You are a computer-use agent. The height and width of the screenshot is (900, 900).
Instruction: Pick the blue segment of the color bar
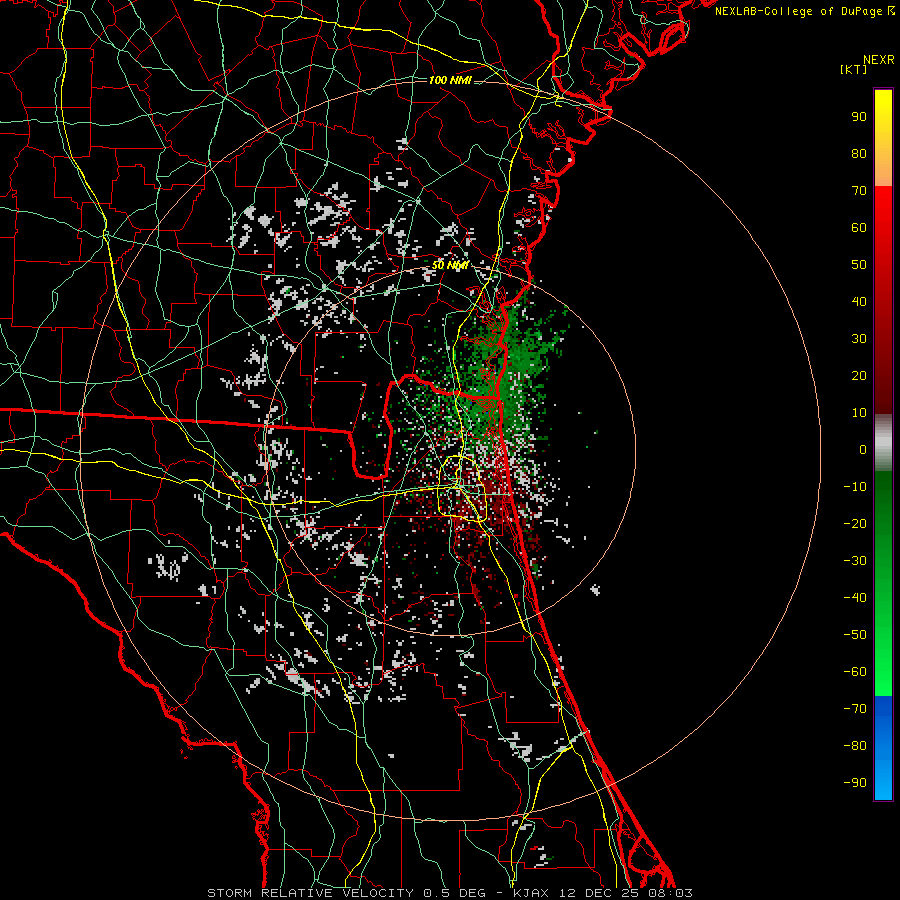point(883,748)
